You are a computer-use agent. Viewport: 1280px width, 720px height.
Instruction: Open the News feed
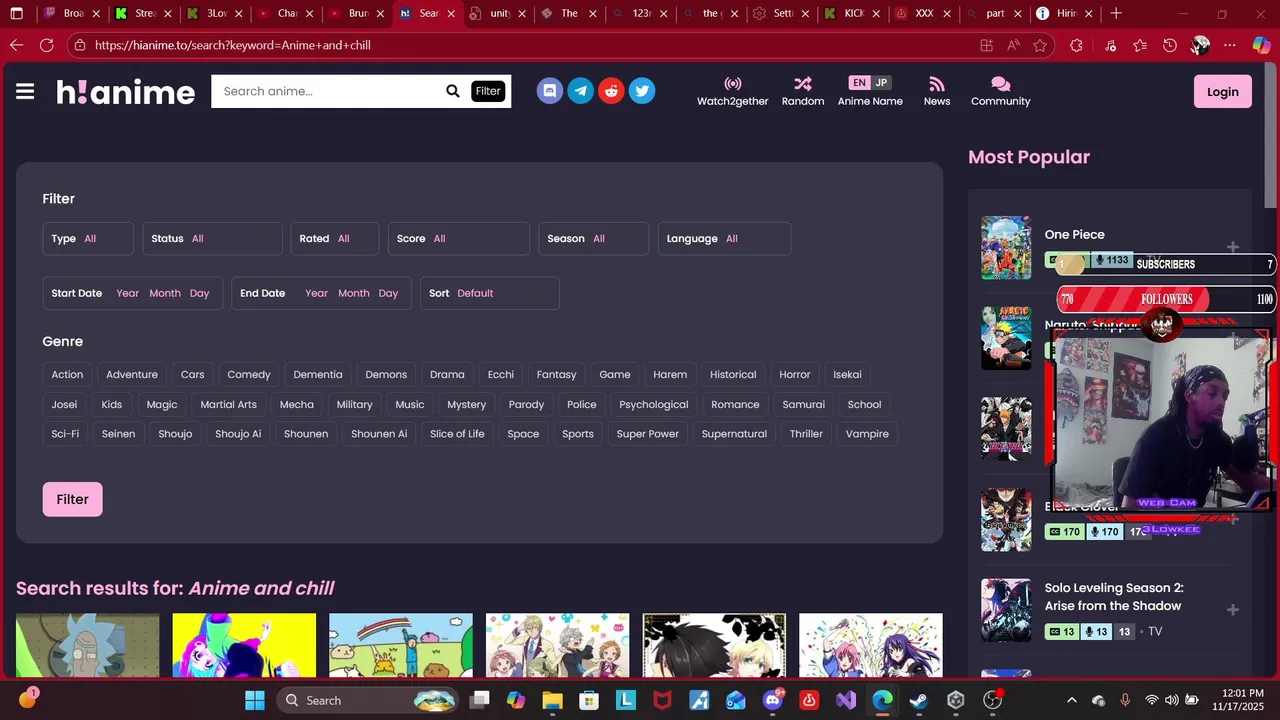937,91
